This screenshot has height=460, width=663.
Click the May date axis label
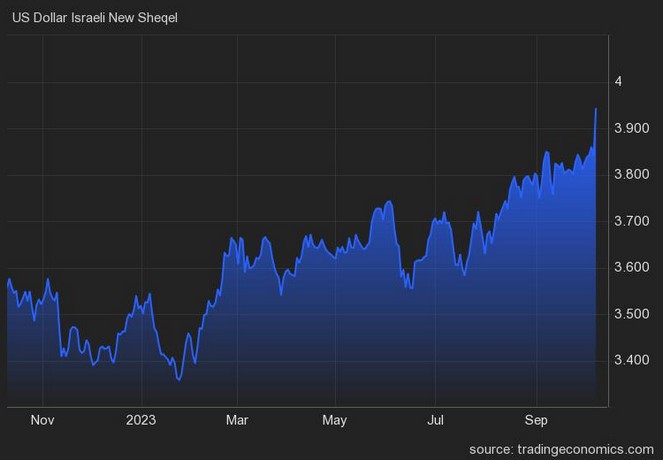[x=334, y=420]
